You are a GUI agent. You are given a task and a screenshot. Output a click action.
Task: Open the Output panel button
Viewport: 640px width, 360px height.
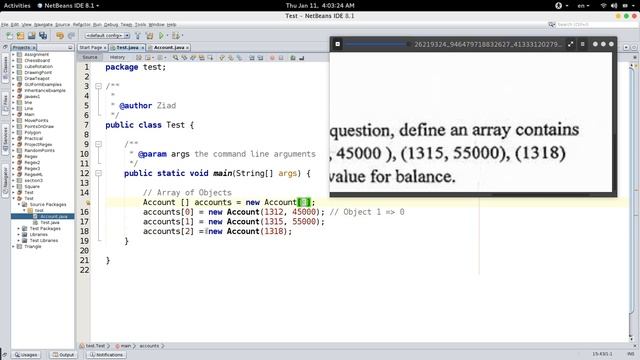63,355
